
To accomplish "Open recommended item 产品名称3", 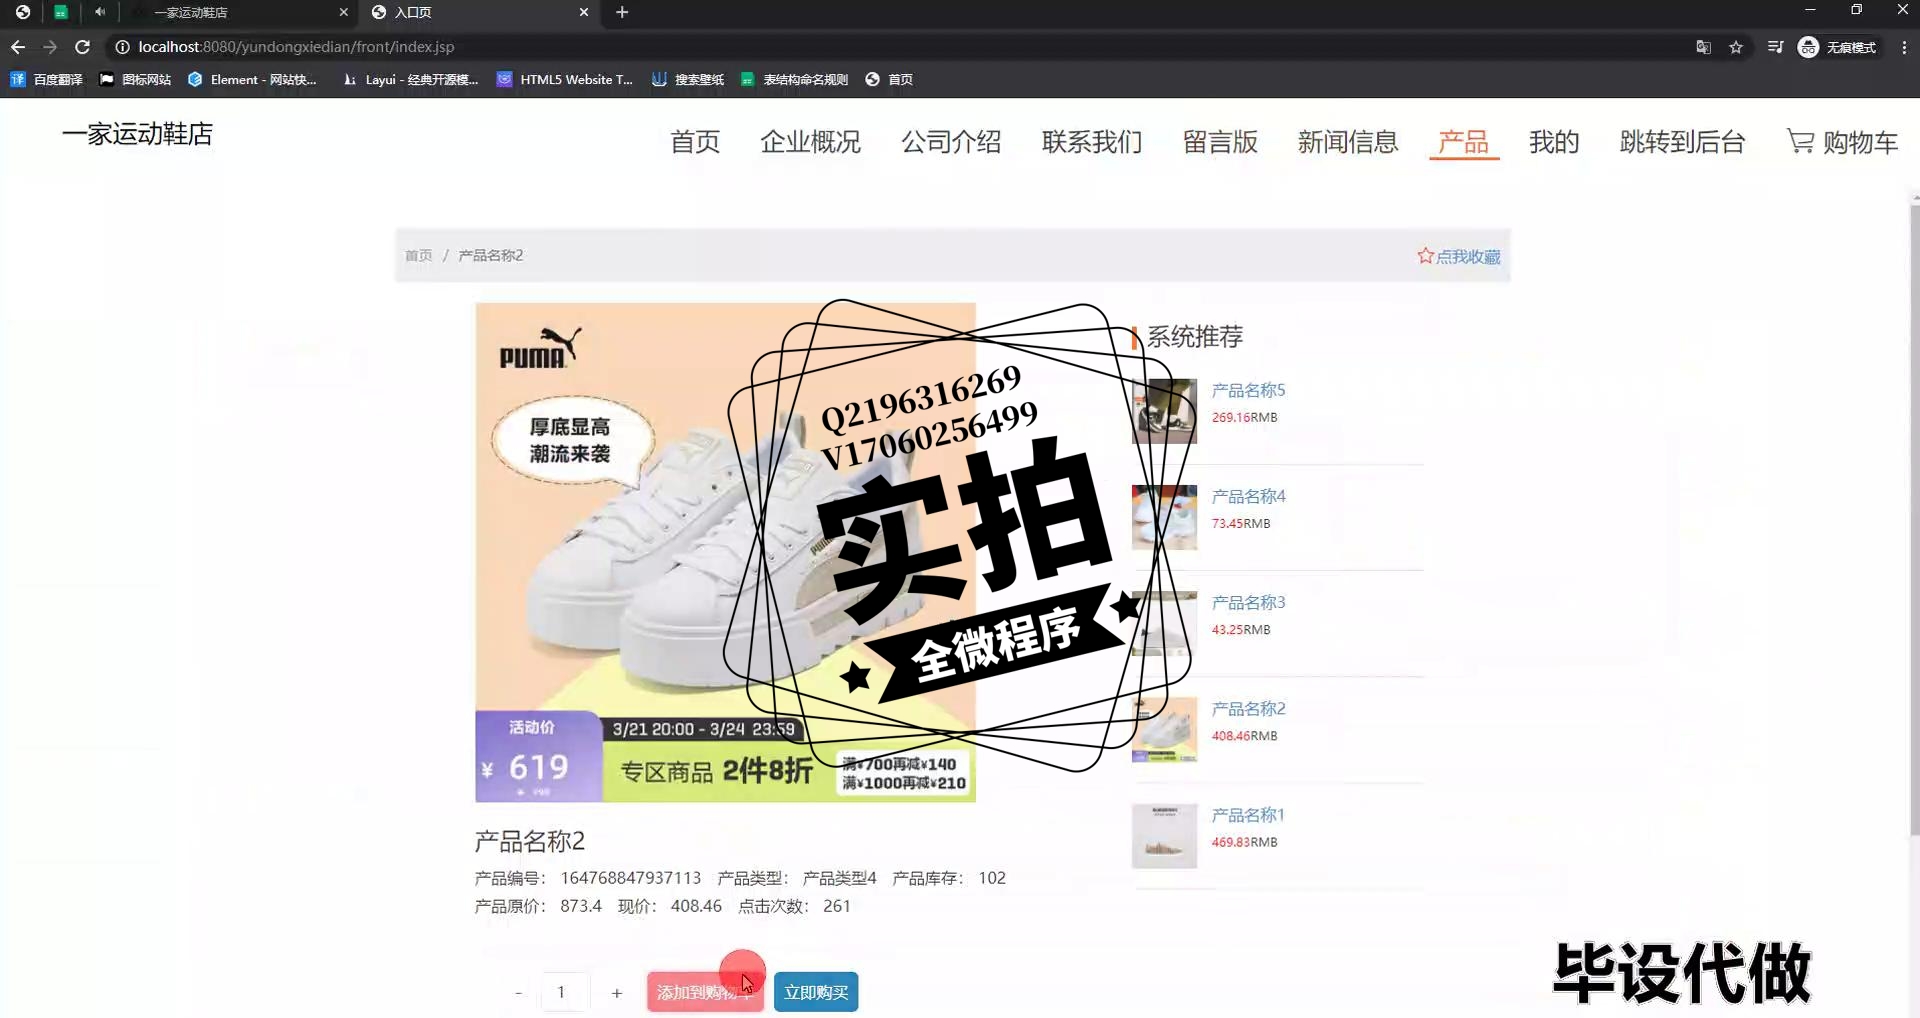I will (1248, 602).
